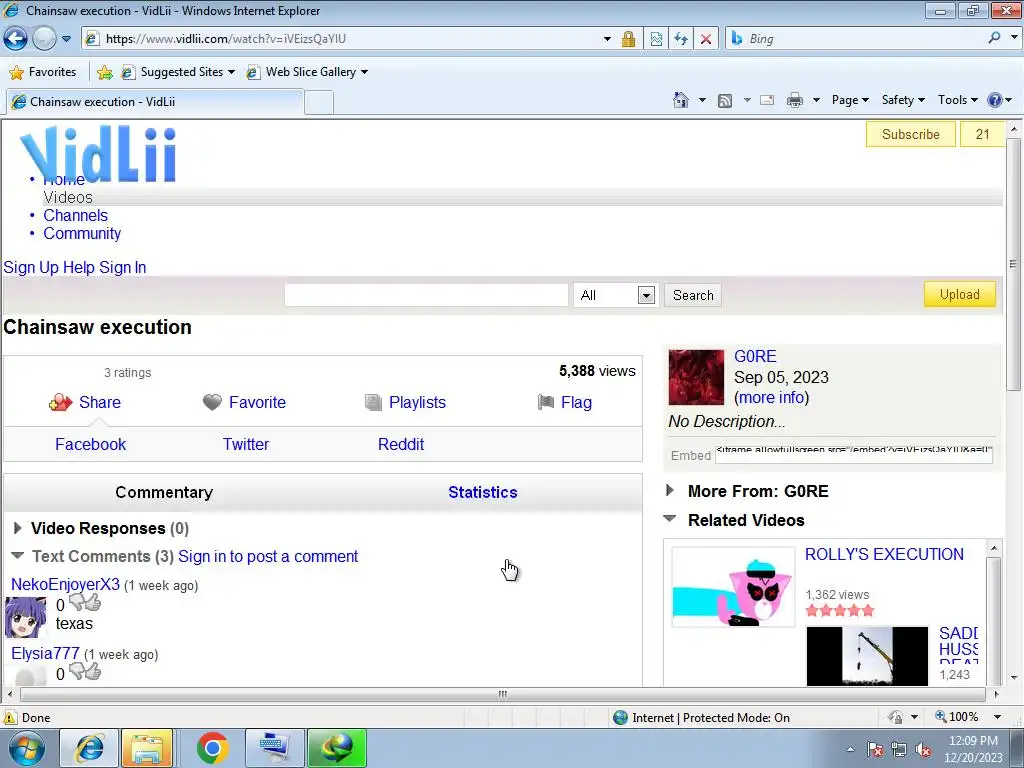Click the Sign In link

point(122,267)
